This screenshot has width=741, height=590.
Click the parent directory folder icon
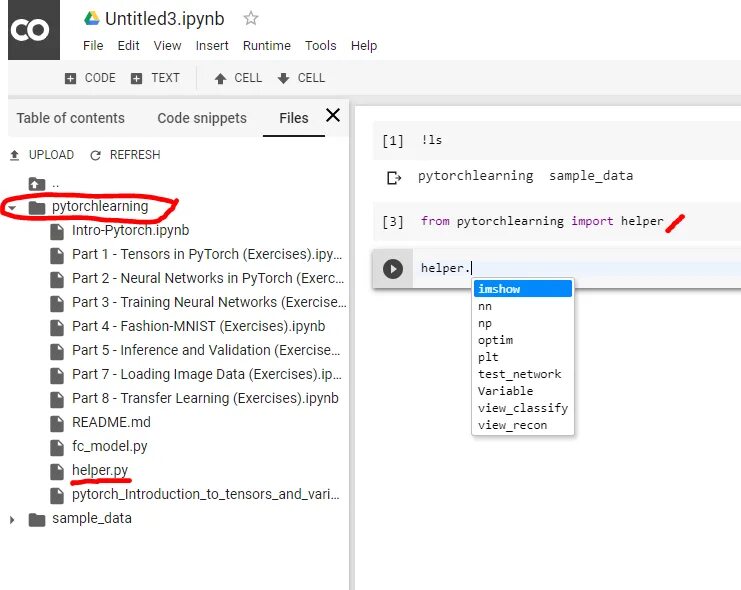click(x=37, y=183)
